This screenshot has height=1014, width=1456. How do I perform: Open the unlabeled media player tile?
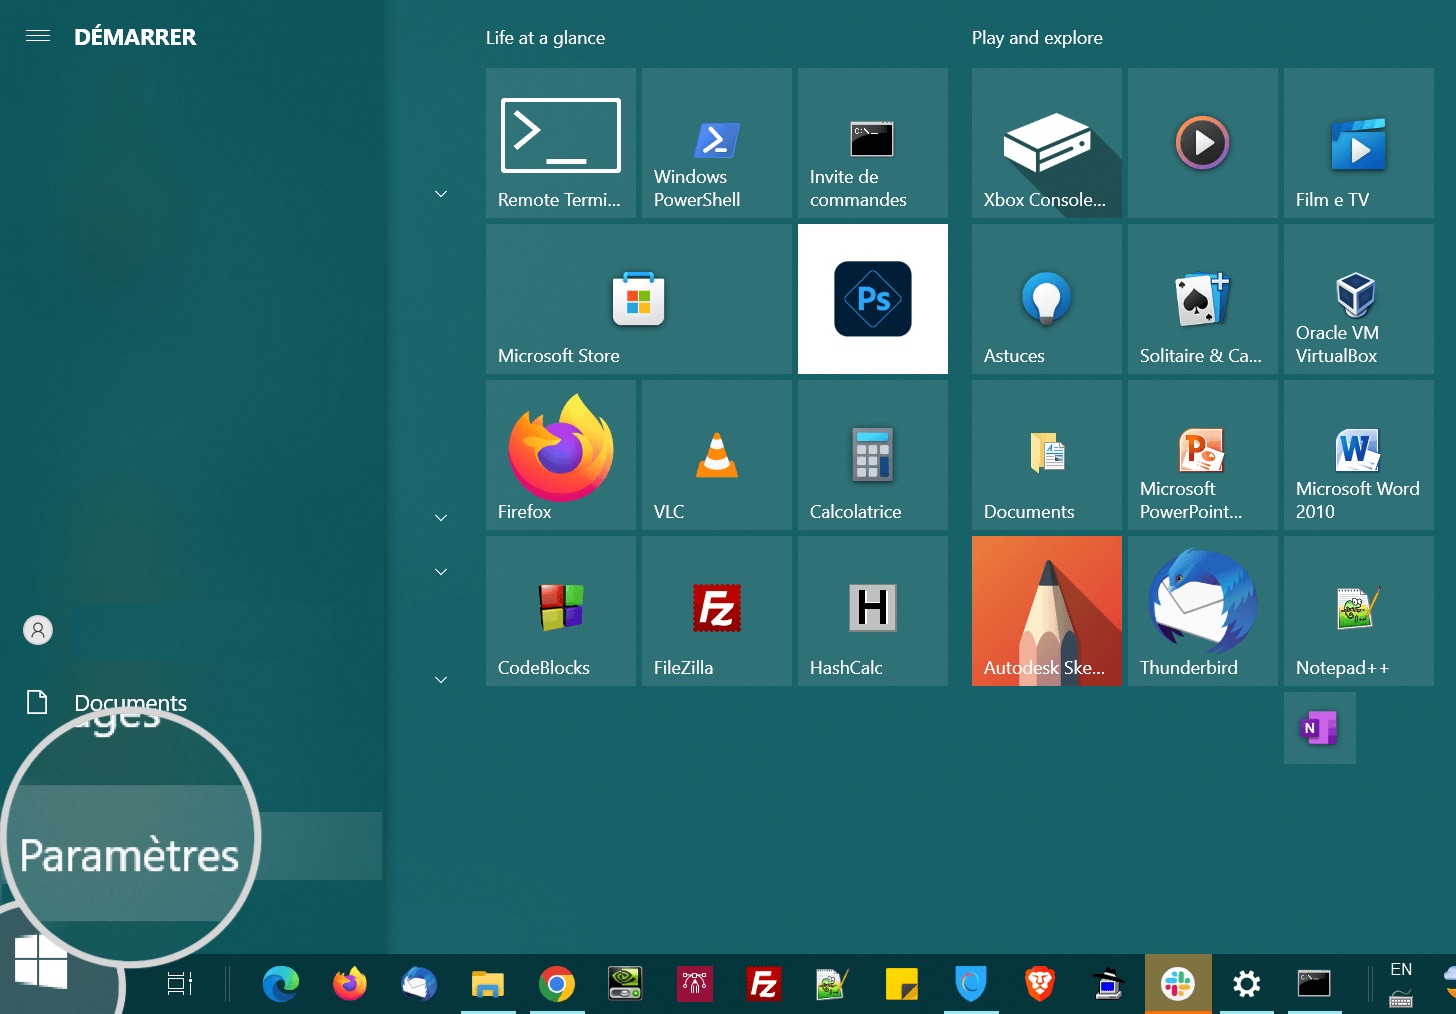pos(1203,143)
